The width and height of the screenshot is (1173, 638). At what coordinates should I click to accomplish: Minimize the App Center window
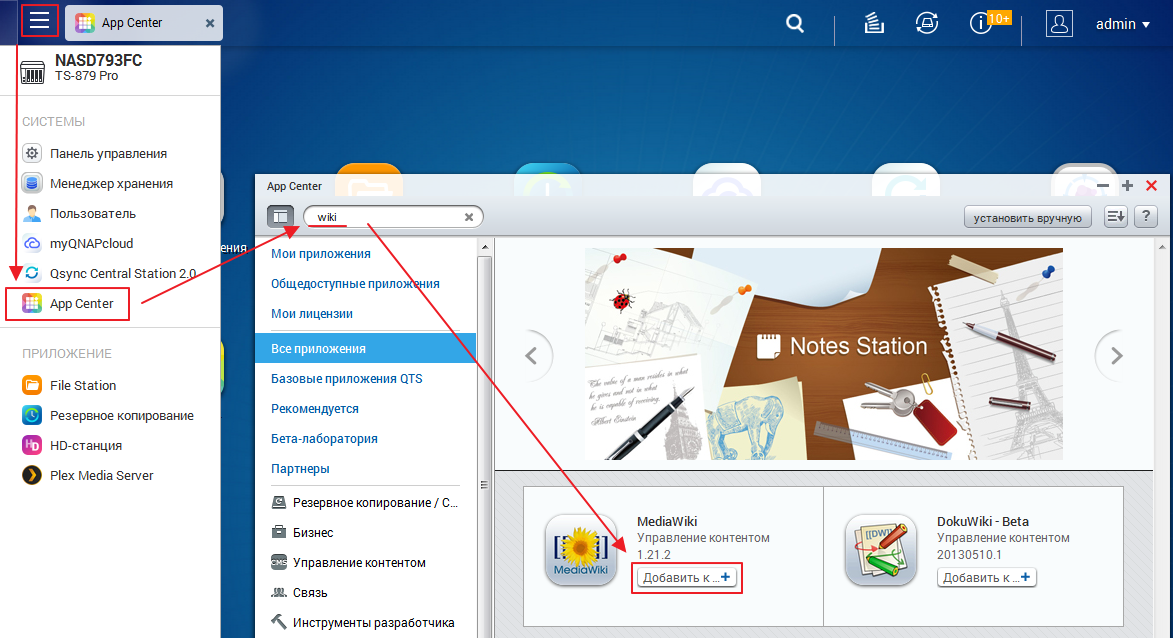(x=1103, y=185)
